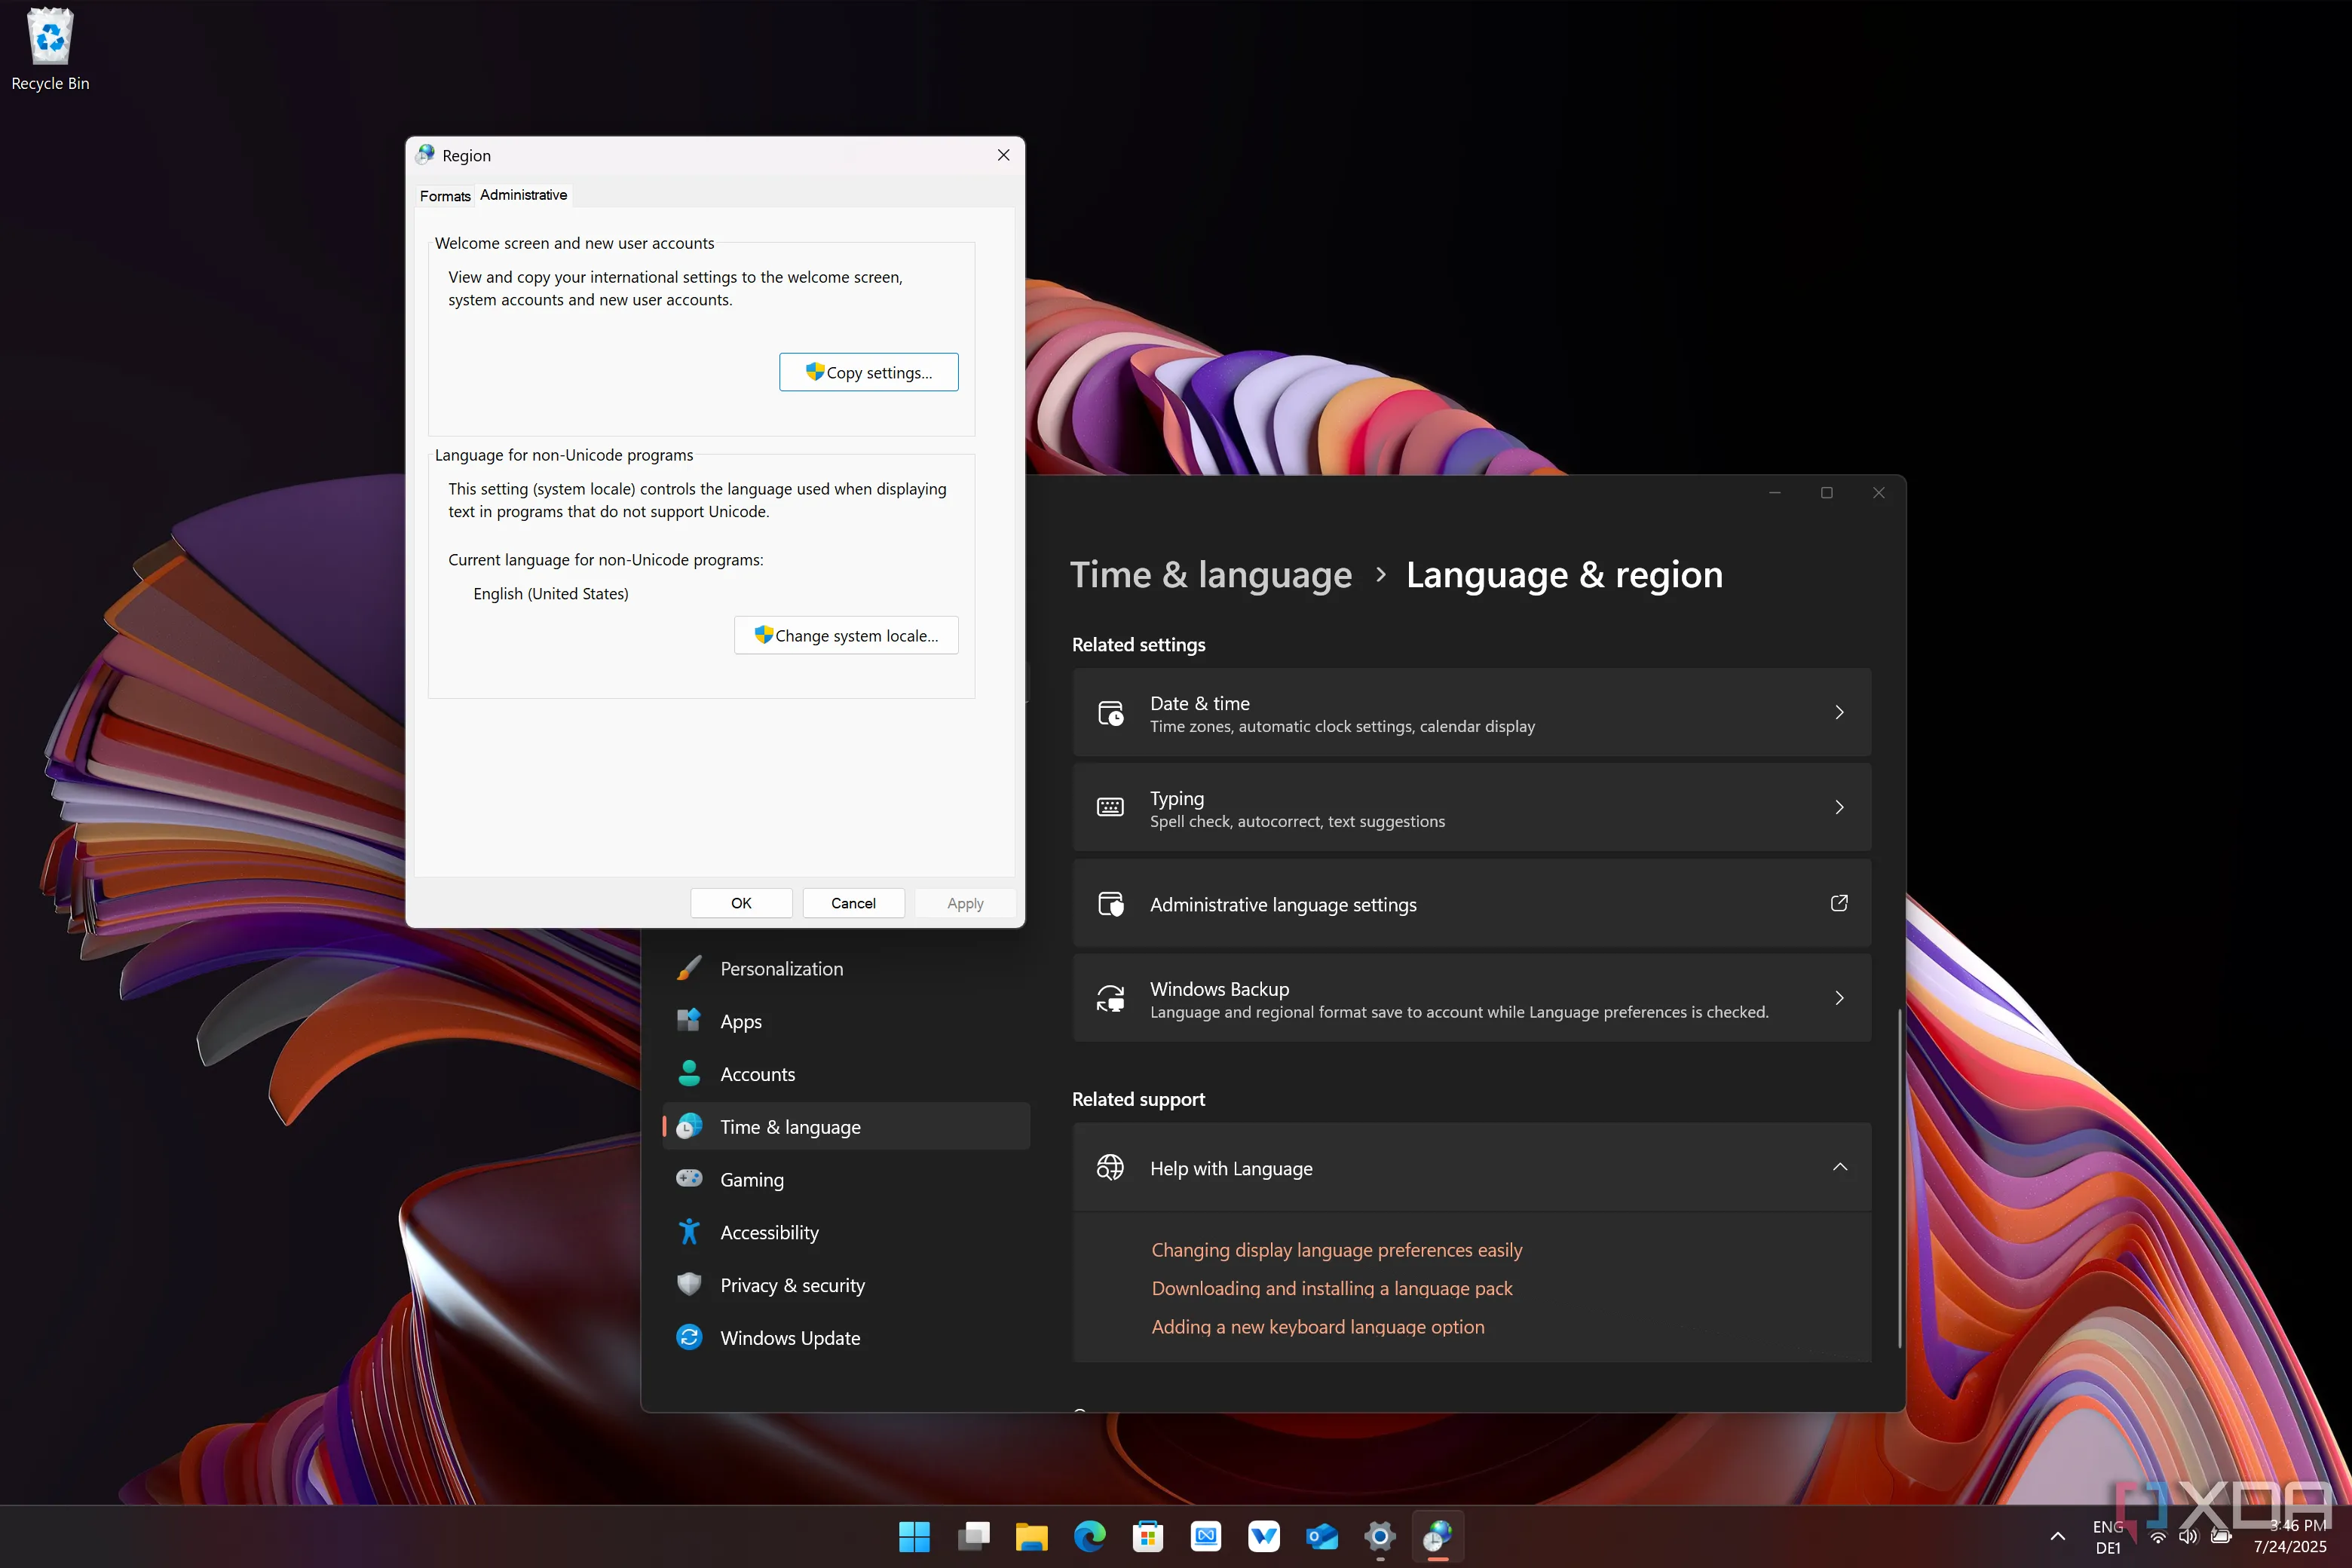Click the Typing keyboard icon
This screenshot has height=1568, width=2352.
tap(1110, 807)
